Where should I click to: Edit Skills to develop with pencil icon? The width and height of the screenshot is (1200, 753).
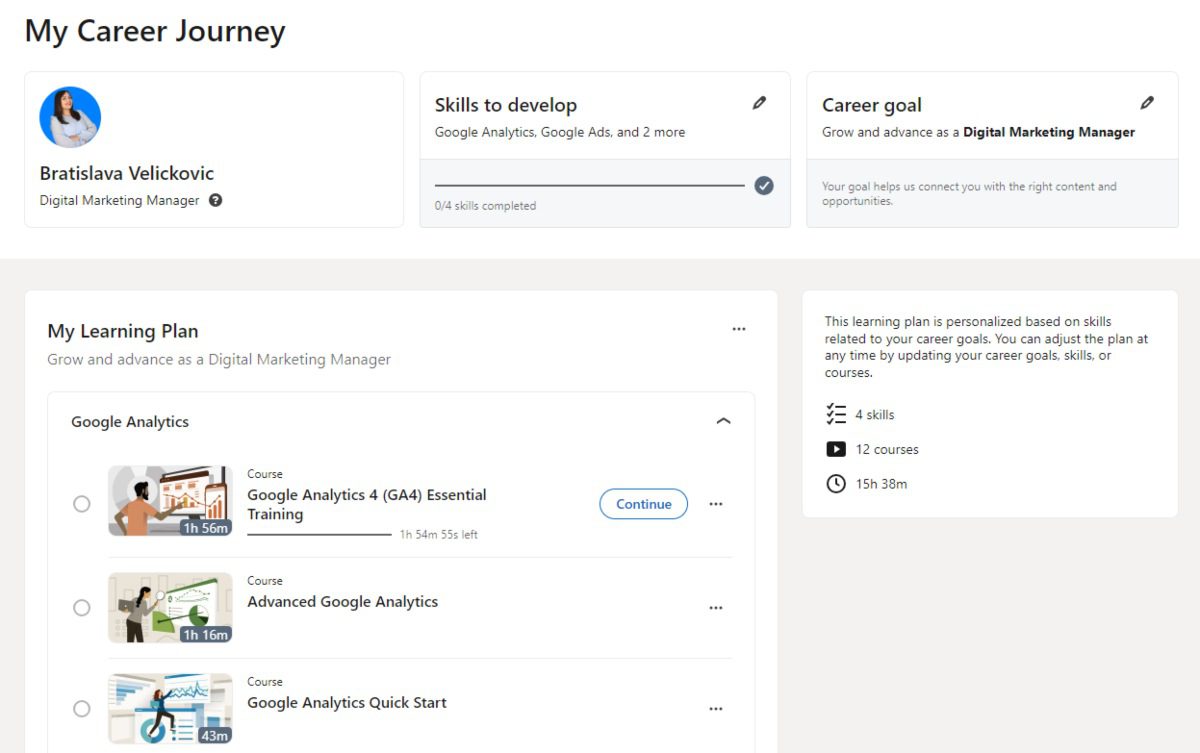760,103
